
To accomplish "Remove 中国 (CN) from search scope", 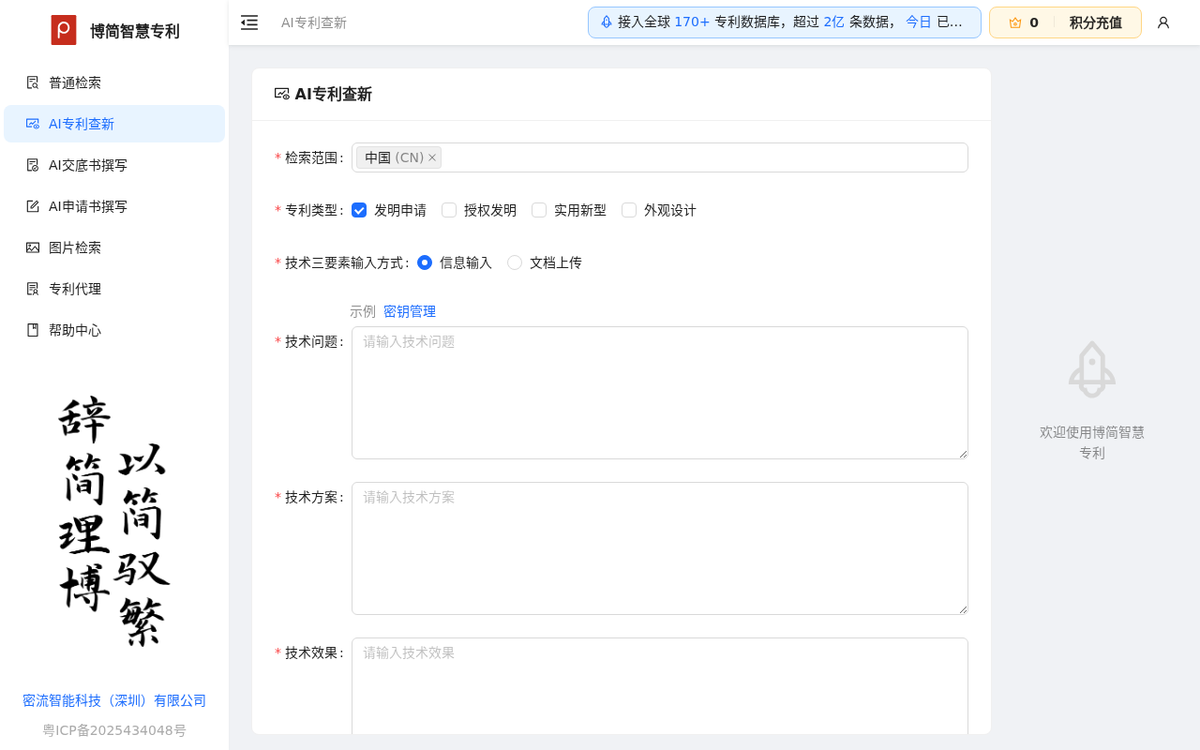I will coord(432,157).
